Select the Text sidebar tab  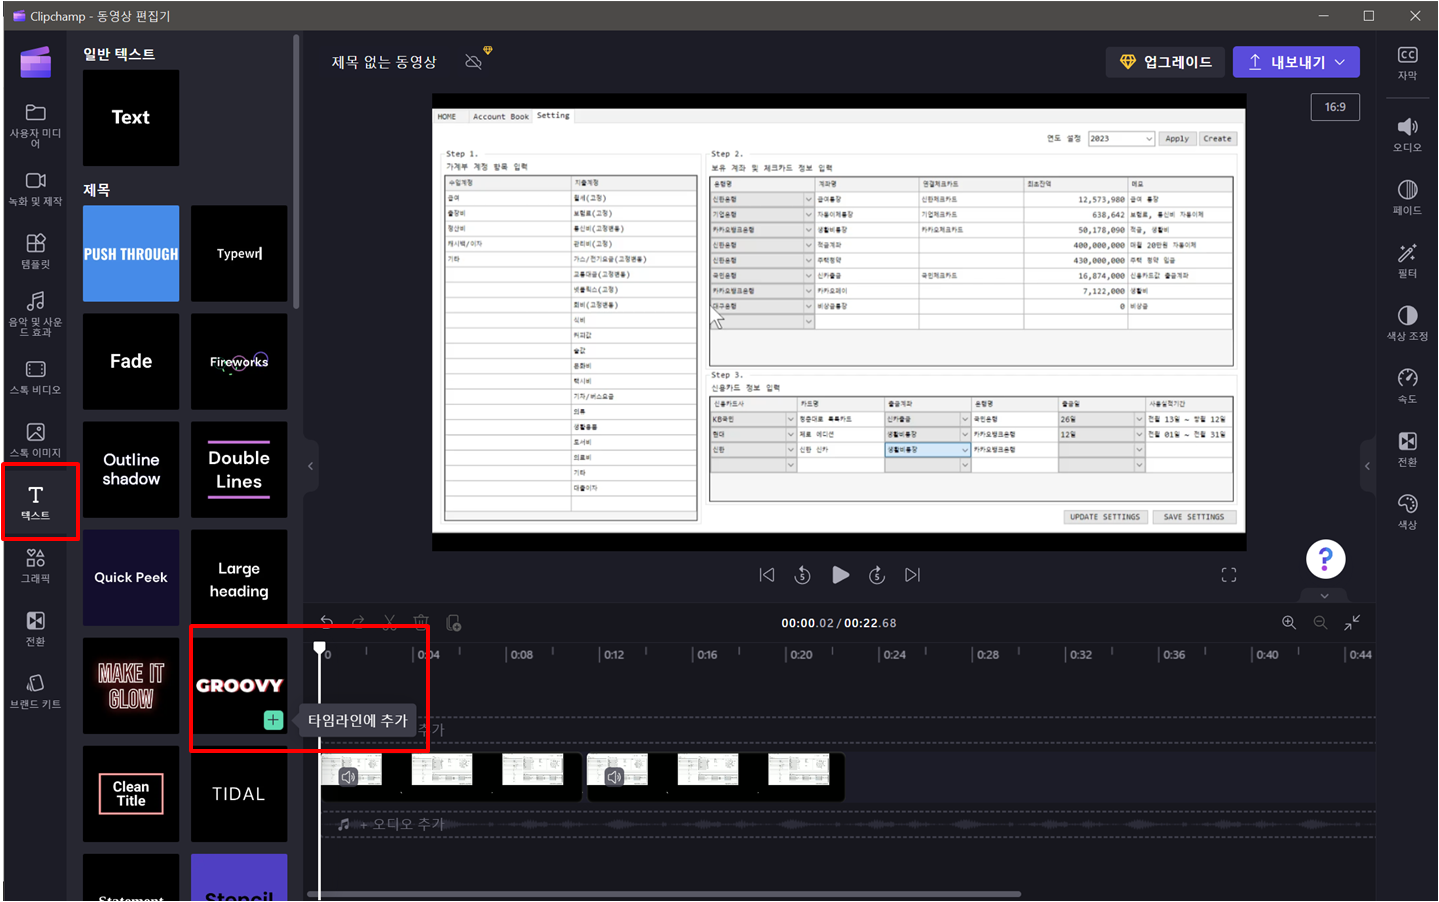tap(36, 502)
